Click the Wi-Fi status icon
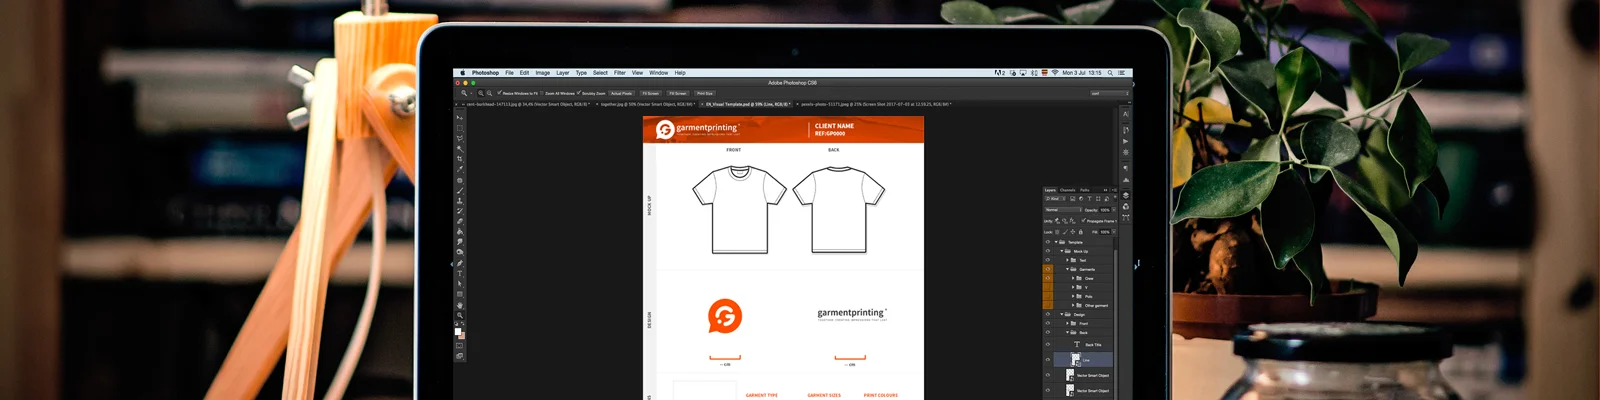 tap(1055, 73)
